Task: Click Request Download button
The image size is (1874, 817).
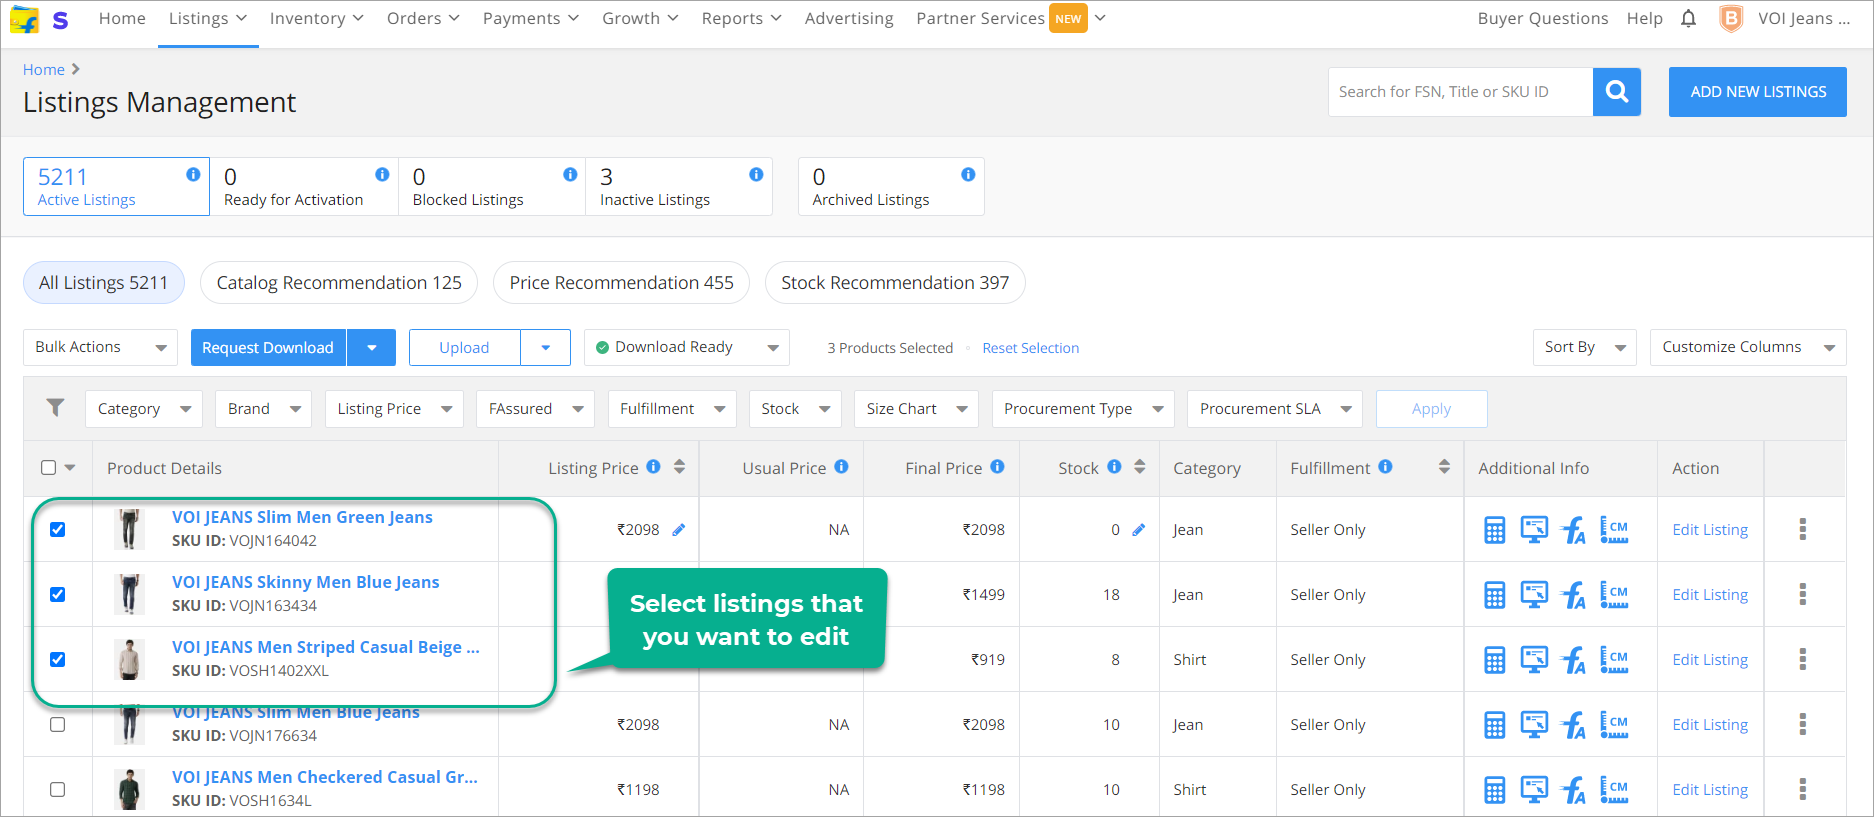Action: click(x=268, y=347)
